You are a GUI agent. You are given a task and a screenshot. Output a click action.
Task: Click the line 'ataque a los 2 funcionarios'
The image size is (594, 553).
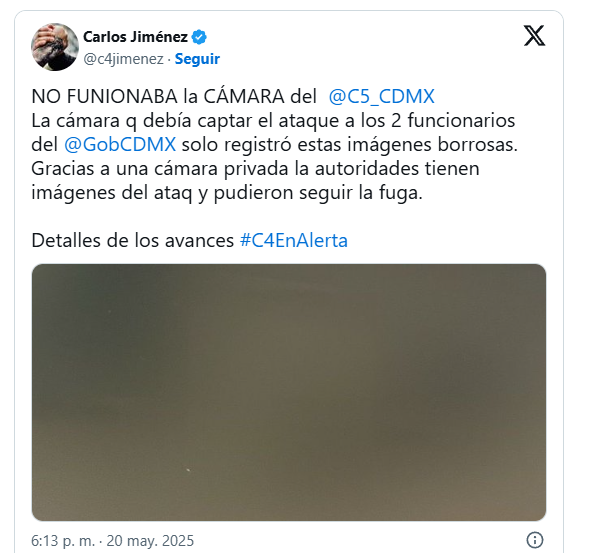(x=397, y=121)
